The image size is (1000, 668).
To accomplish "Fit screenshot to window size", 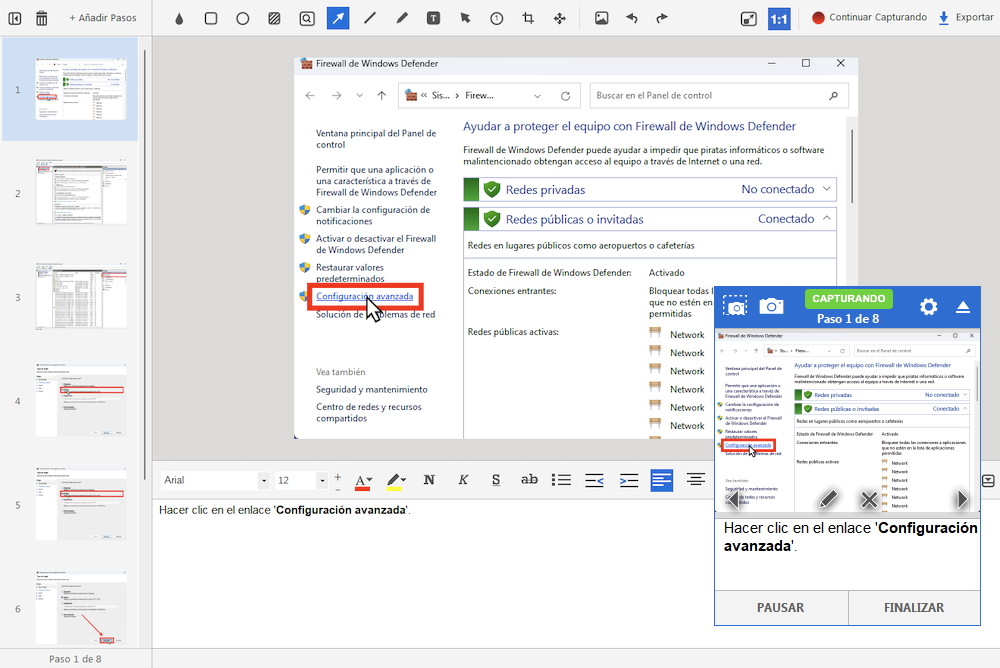I will pos(749,19).
